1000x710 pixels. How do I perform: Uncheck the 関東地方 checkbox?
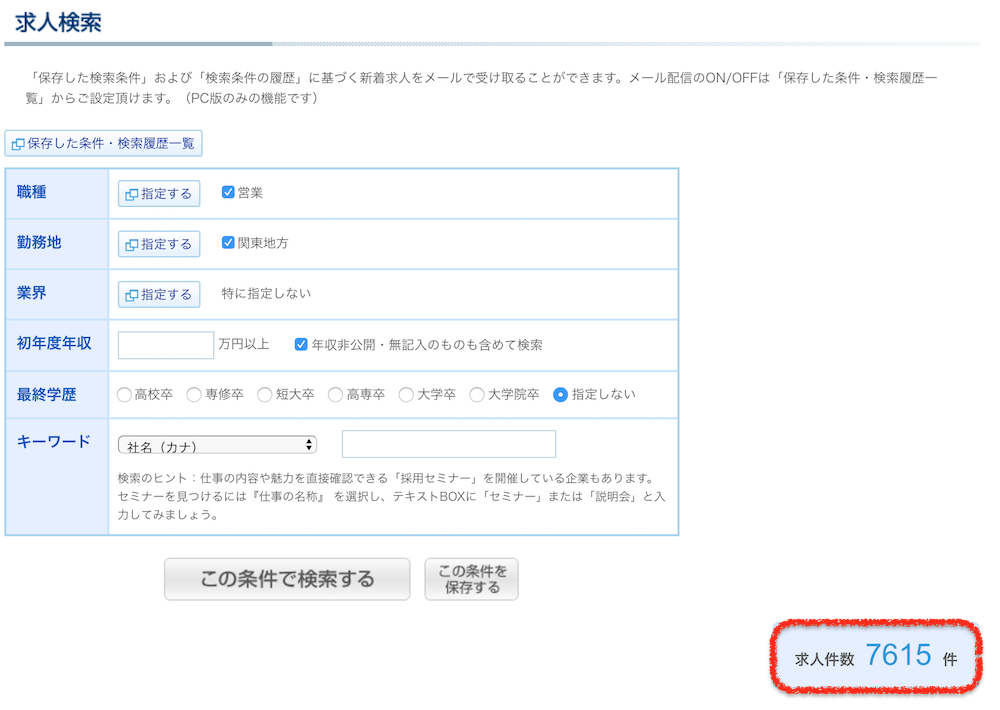[228, 243]
